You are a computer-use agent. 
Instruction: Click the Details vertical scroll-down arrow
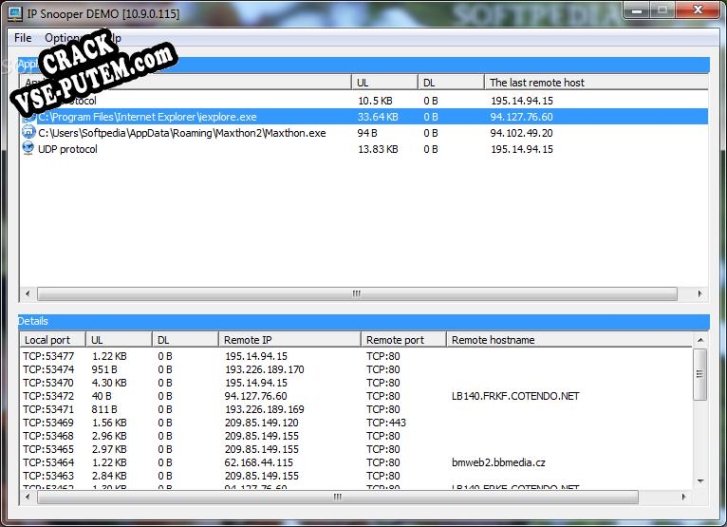coord(700,481)
